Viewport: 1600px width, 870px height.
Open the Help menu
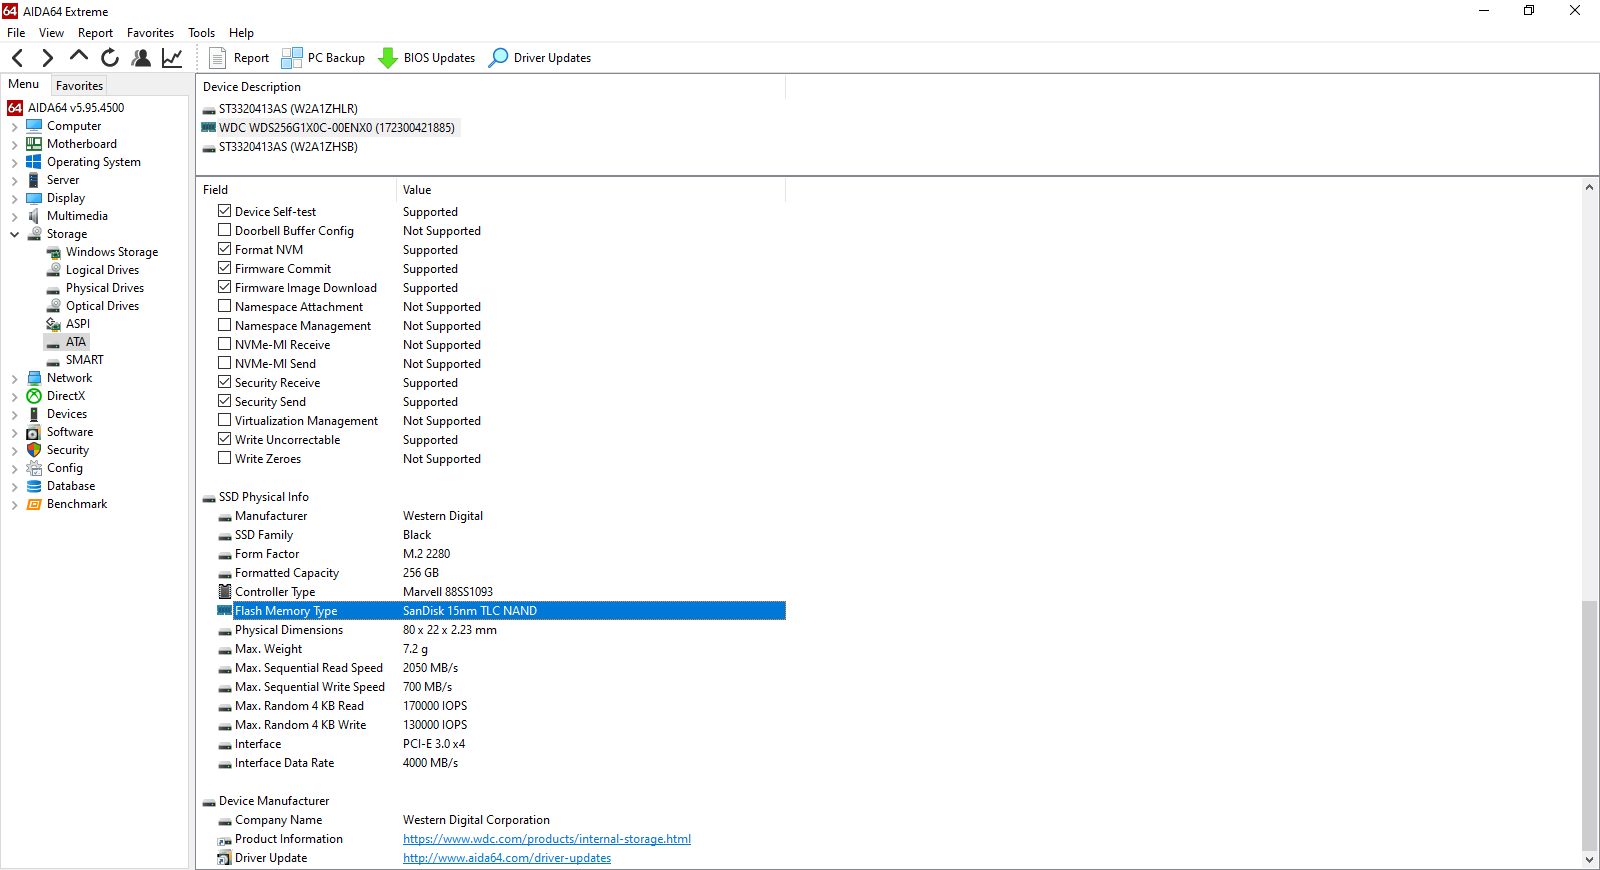(x=241, y=33)
